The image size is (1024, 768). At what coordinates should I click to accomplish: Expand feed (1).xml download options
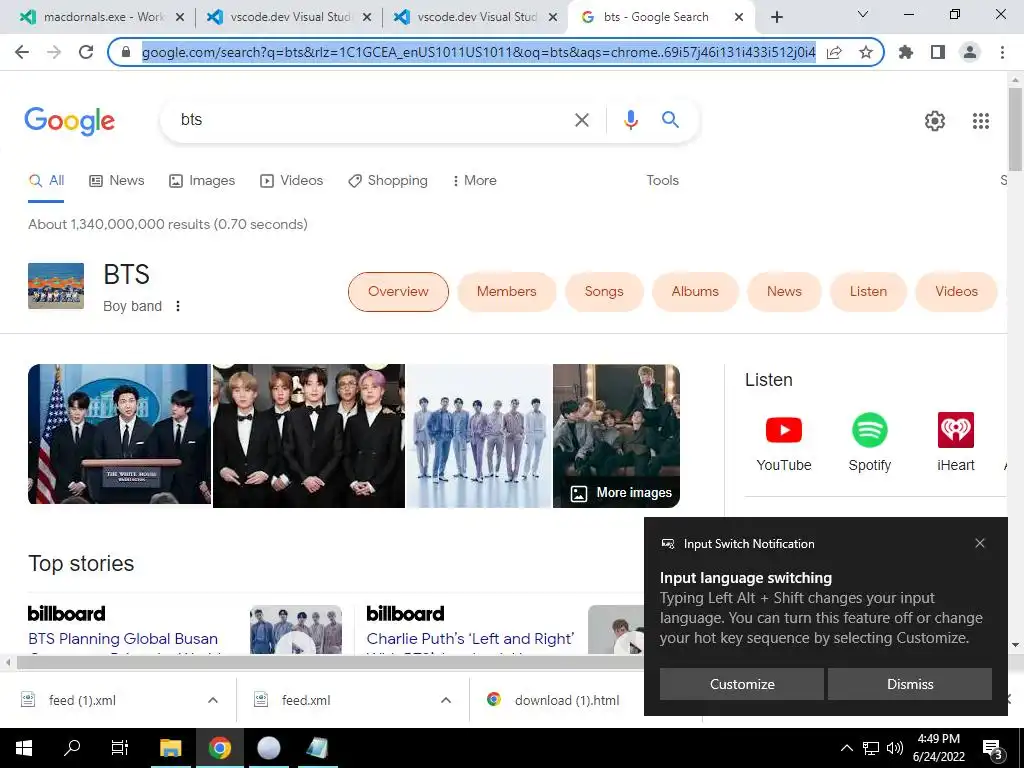pos(212,700)
